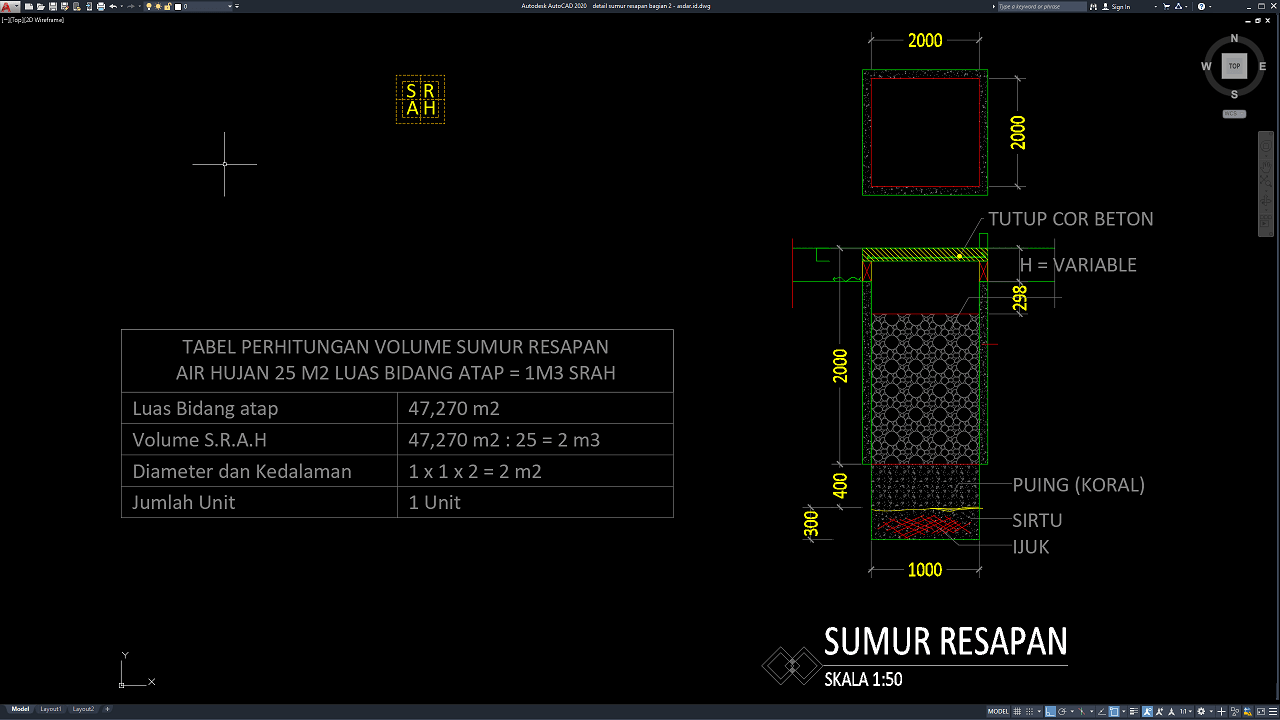Toggle Object Snap in status bar
Screen dimensions: 1280x720
(x=1113, y=711)
